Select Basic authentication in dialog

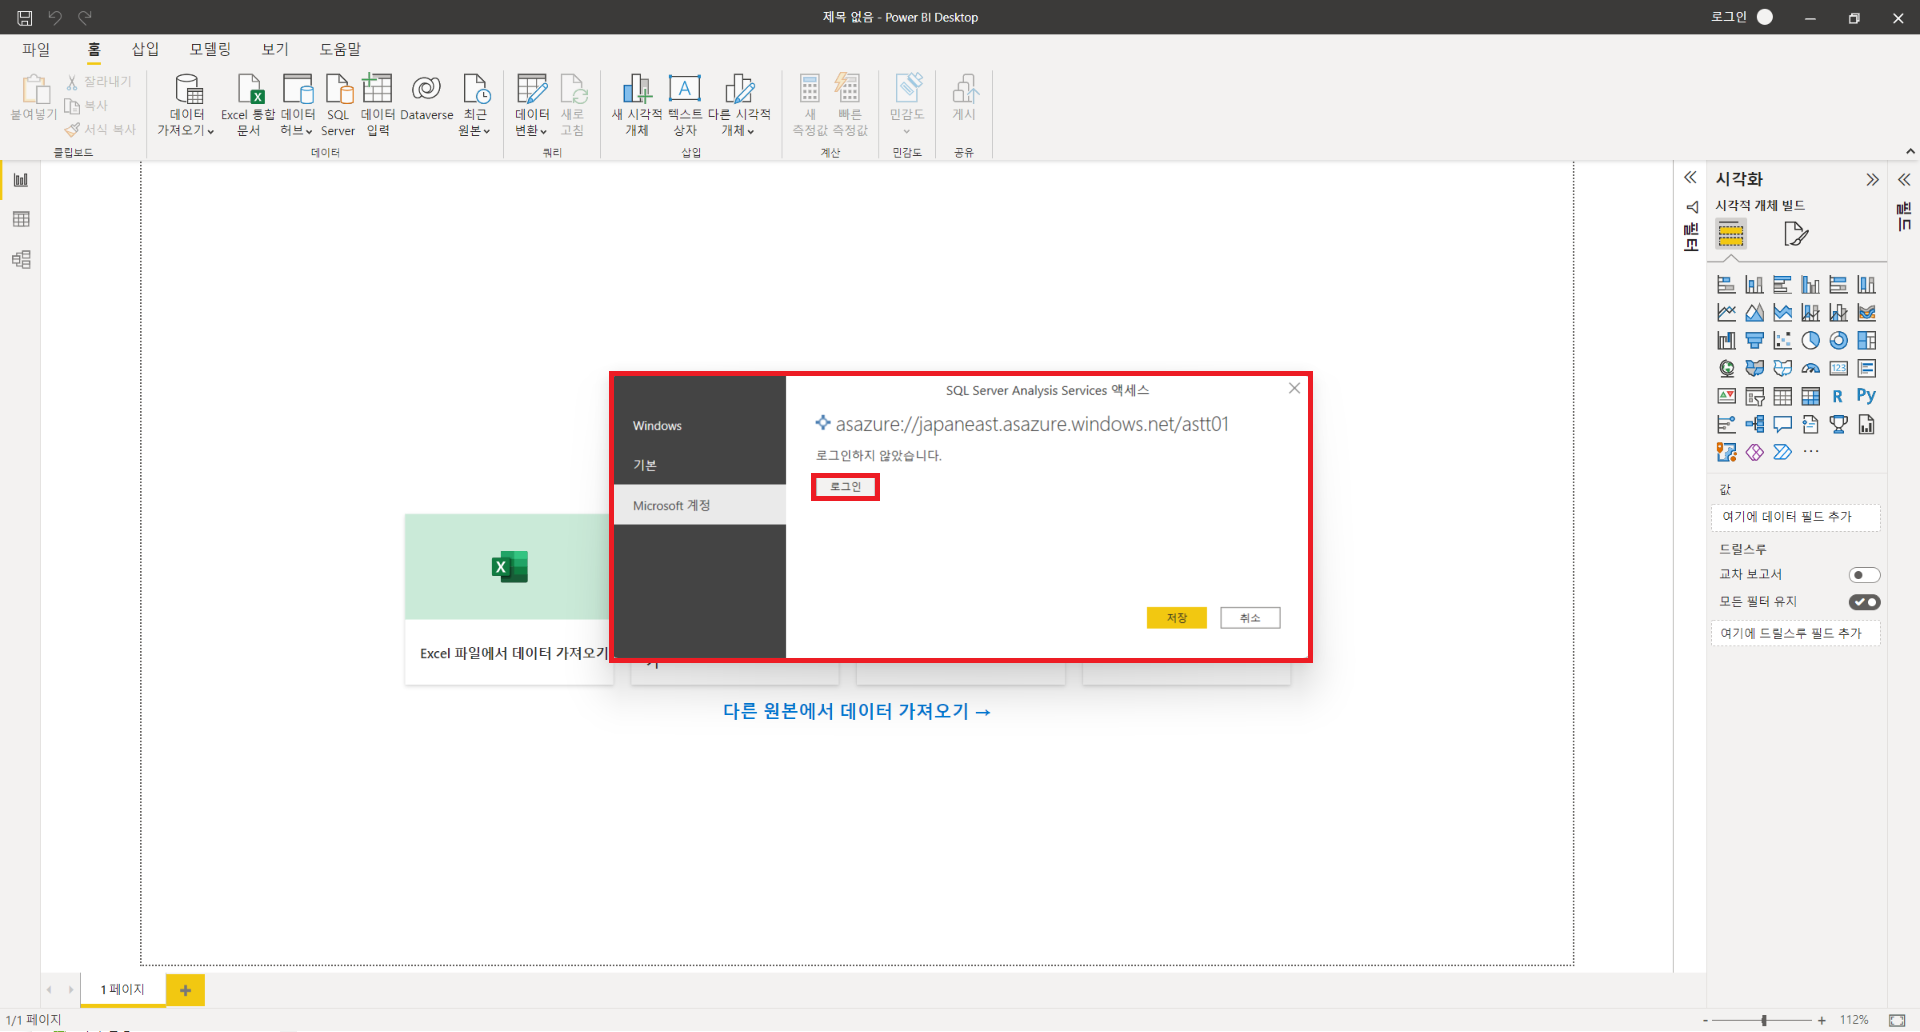coord(700,465)
